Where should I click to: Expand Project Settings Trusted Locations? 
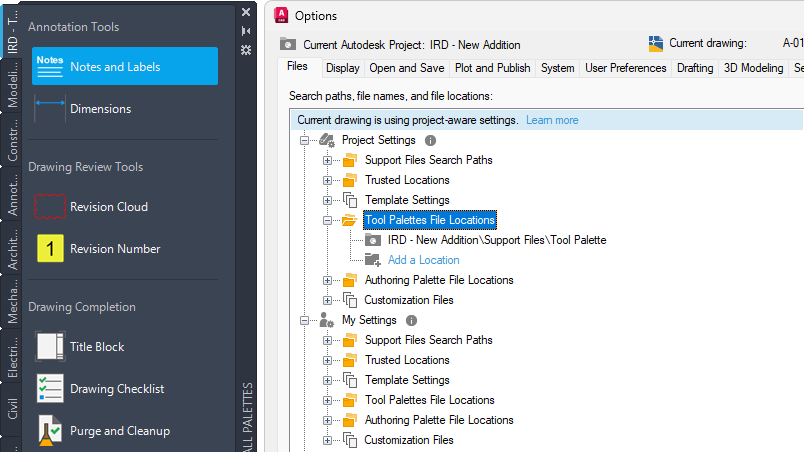(327, 180)
